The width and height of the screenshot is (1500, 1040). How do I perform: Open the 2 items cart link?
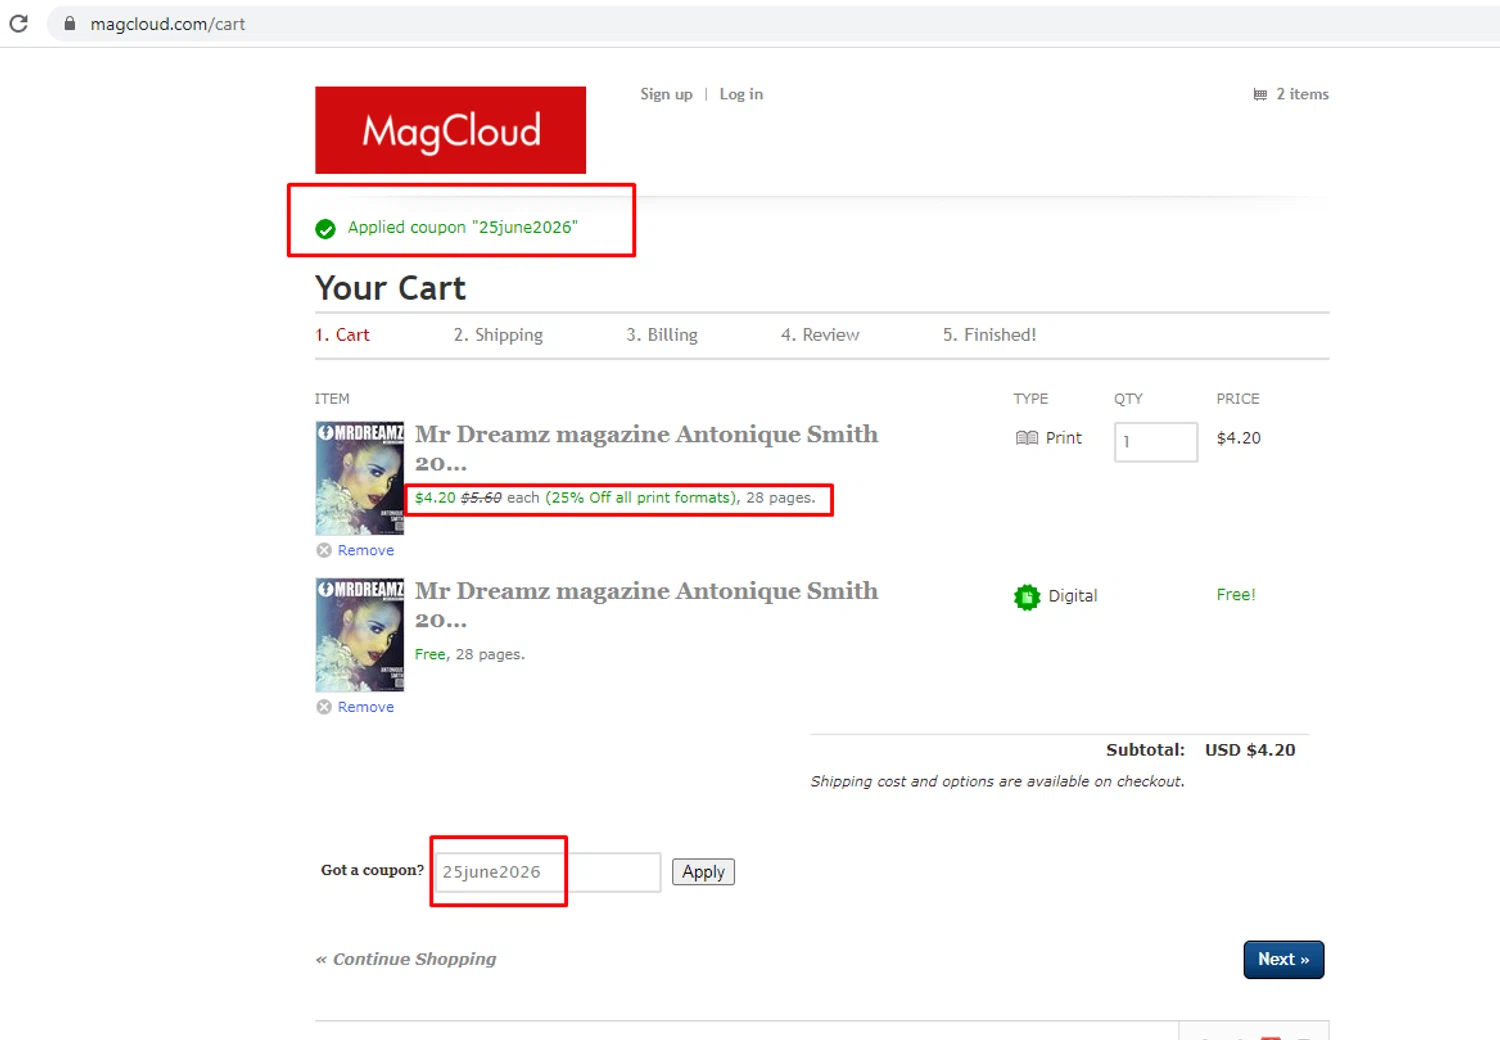coord(1302,94)
